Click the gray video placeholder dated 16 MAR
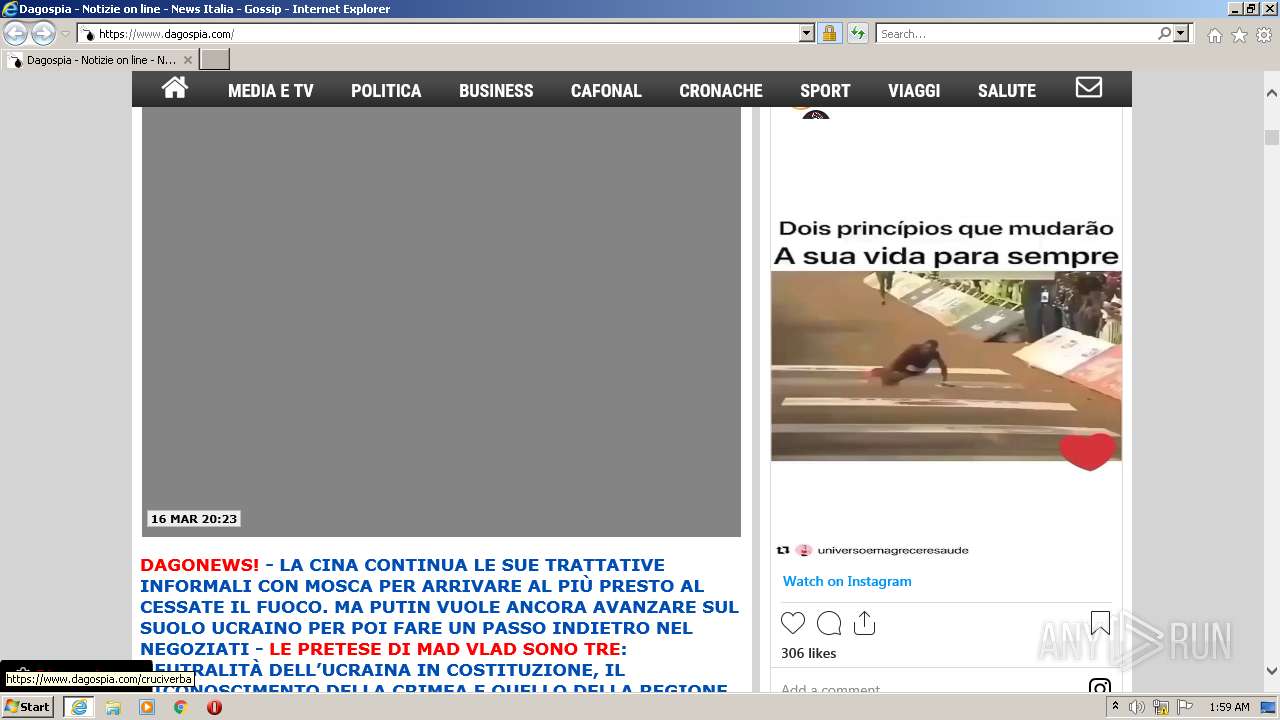 [441, 321]
